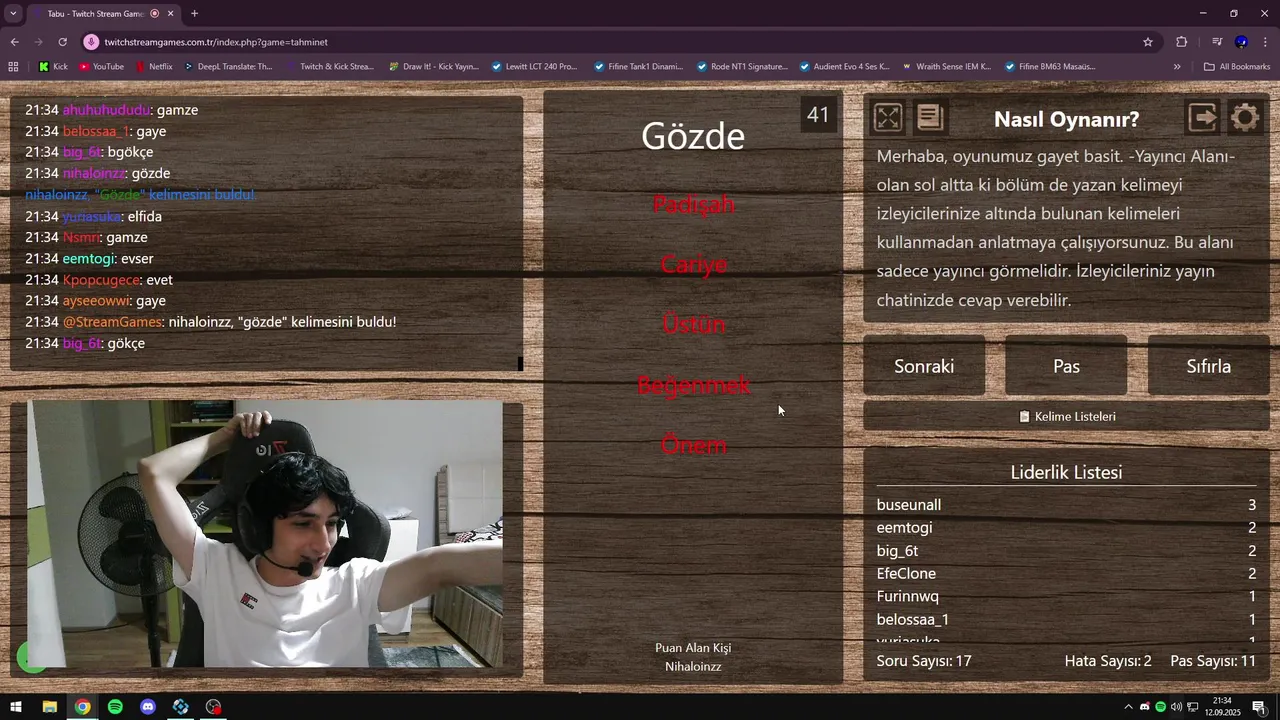Open the taskbar notification center icon
Viewport: 1280px width, 720px height.
click(x=1259, y=707)
